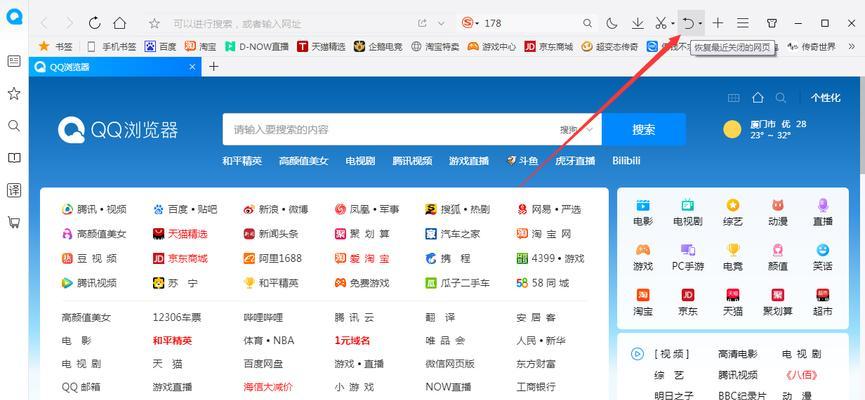Open 腾讯·视频 site link
Screen dimensions: 865x400
tap(94, 210)
